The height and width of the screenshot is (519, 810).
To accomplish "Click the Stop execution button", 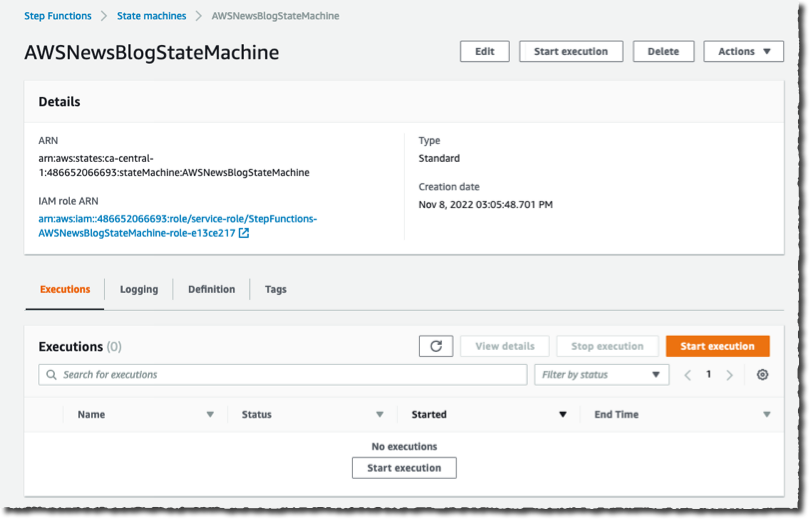I will click(x=607, y=346).
